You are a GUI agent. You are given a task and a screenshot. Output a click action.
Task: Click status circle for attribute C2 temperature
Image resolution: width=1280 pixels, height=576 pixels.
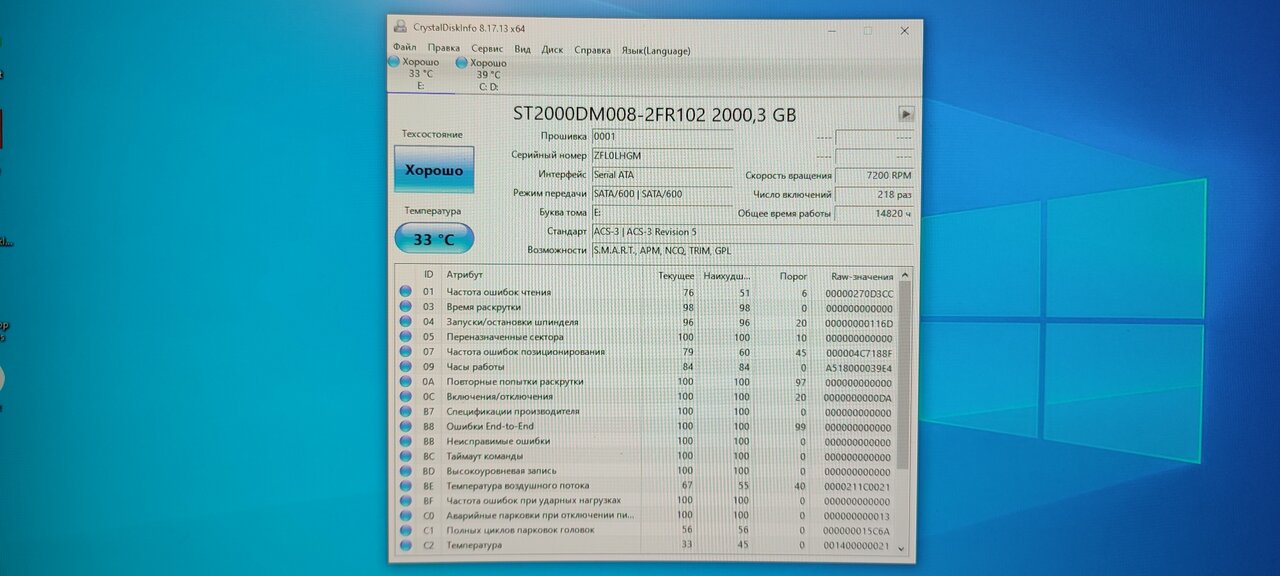tap(405, 545)
